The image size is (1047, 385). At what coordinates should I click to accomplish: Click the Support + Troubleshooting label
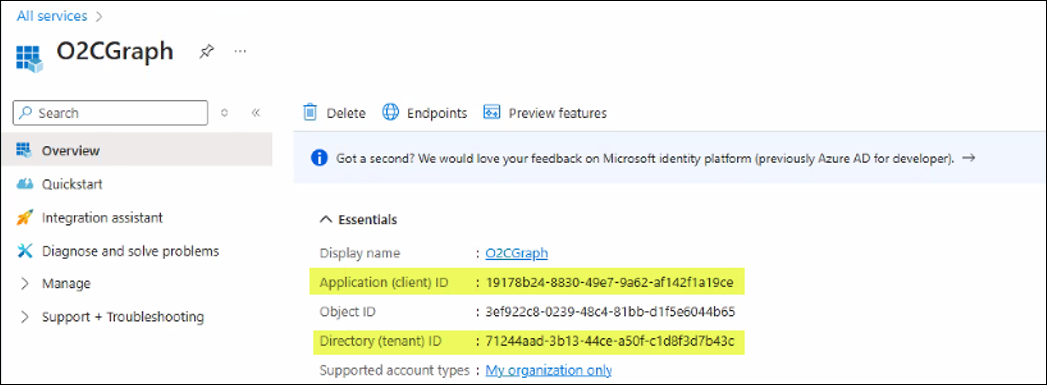[123, 316]
